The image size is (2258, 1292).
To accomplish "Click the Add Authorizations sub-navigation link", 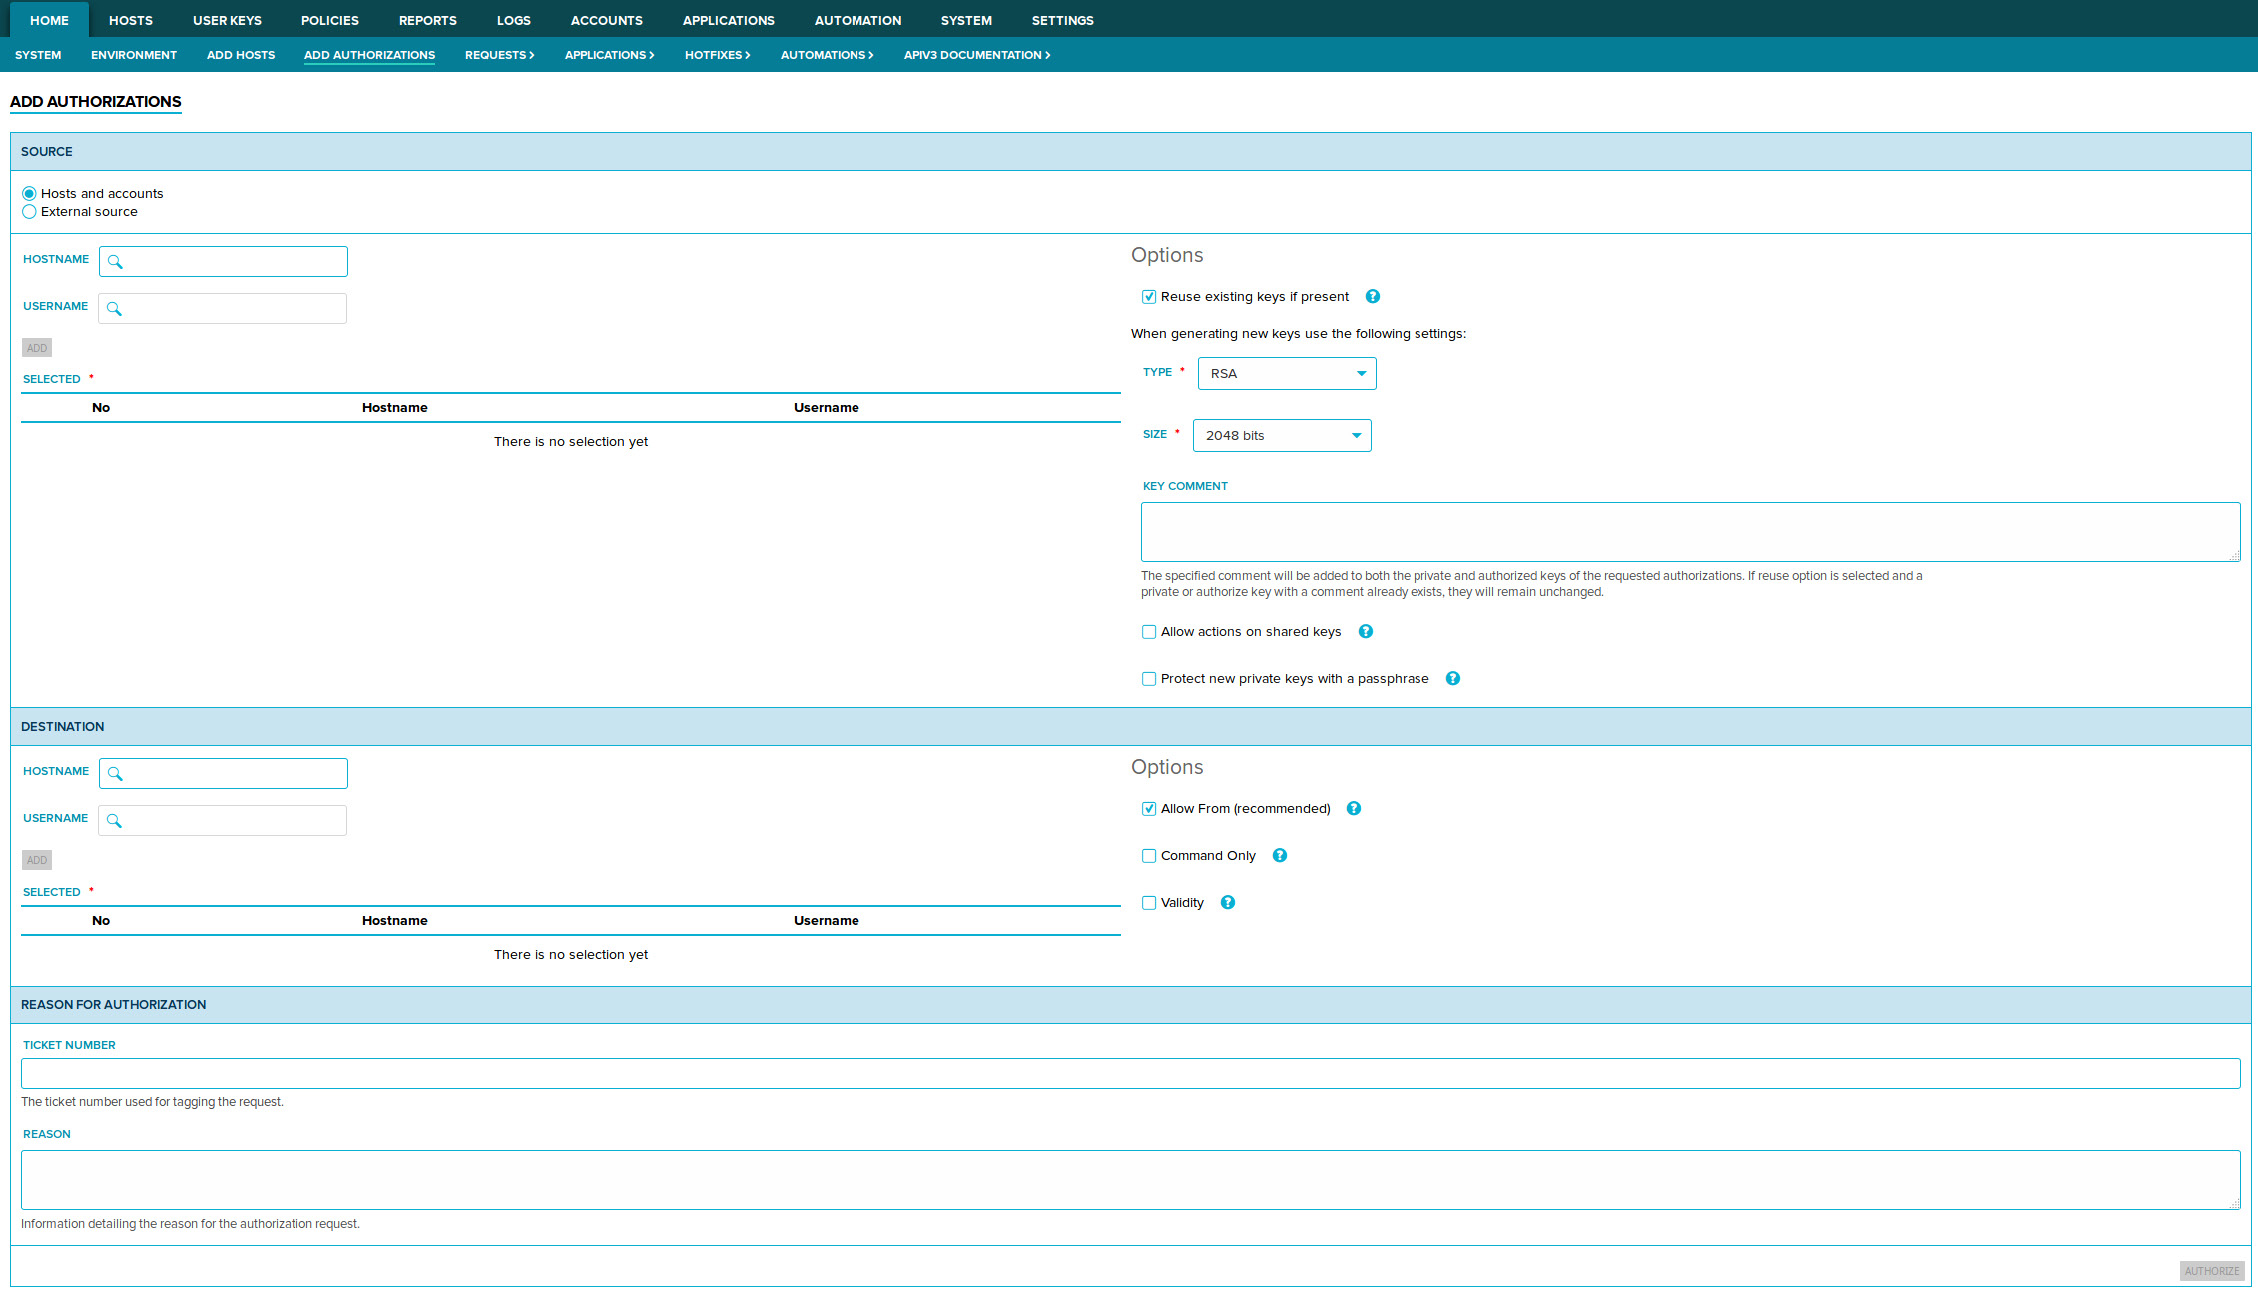I will coord(370,55).
